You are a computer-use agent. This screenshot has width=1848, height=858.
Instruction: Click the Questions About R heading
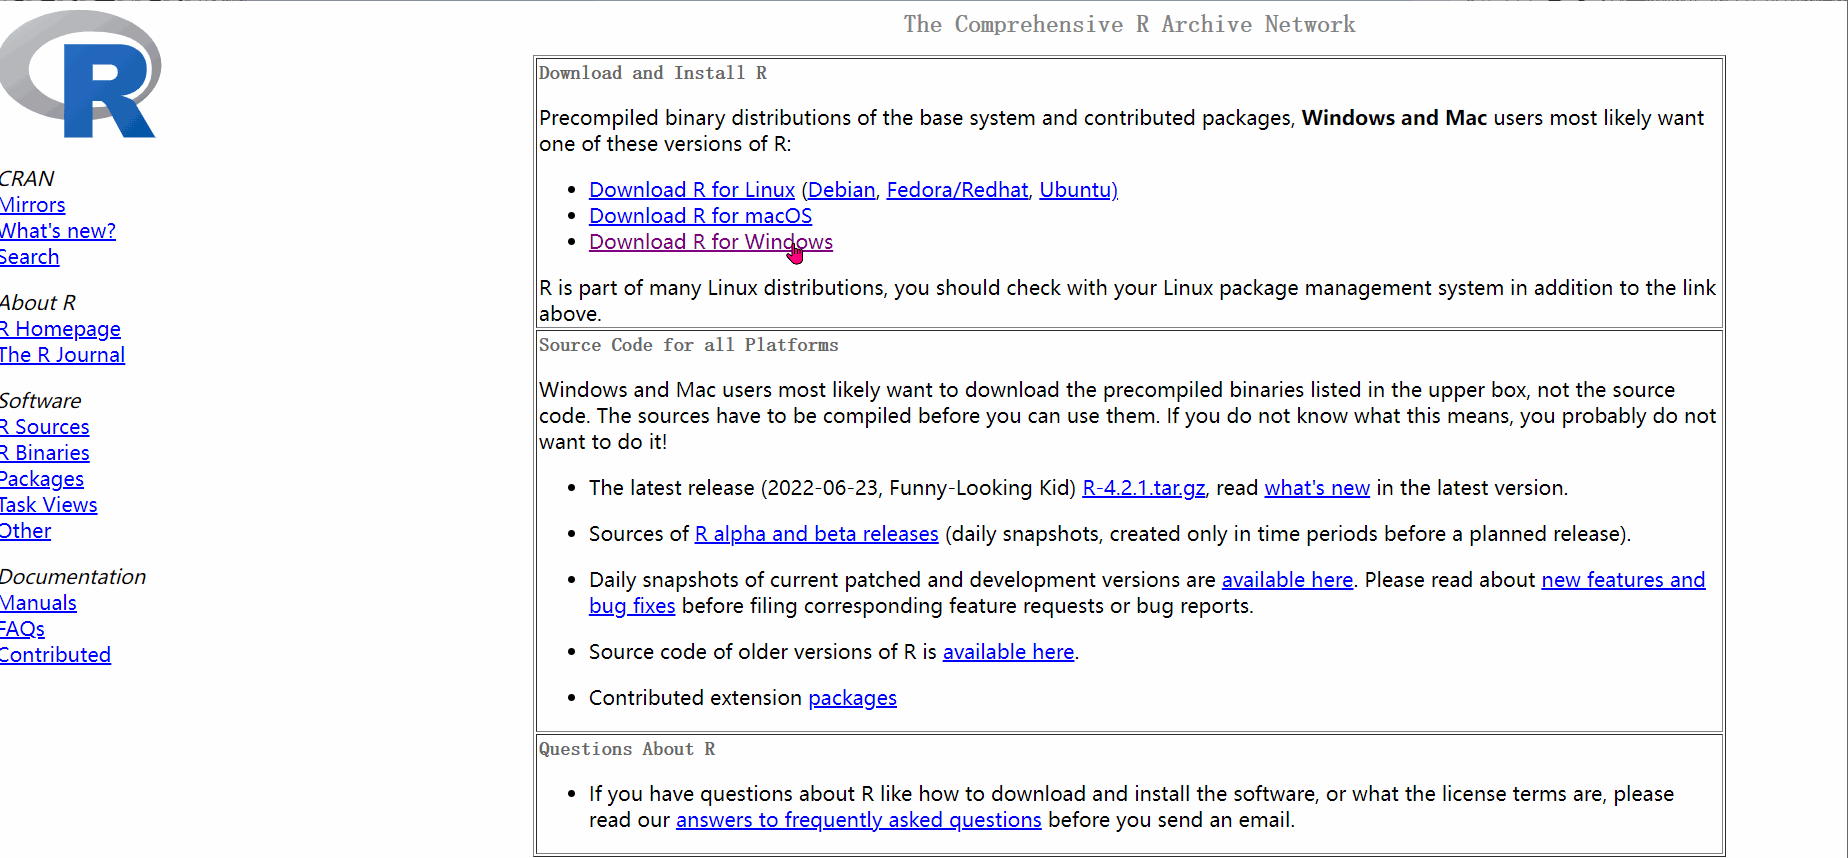[x=627, y=749]
